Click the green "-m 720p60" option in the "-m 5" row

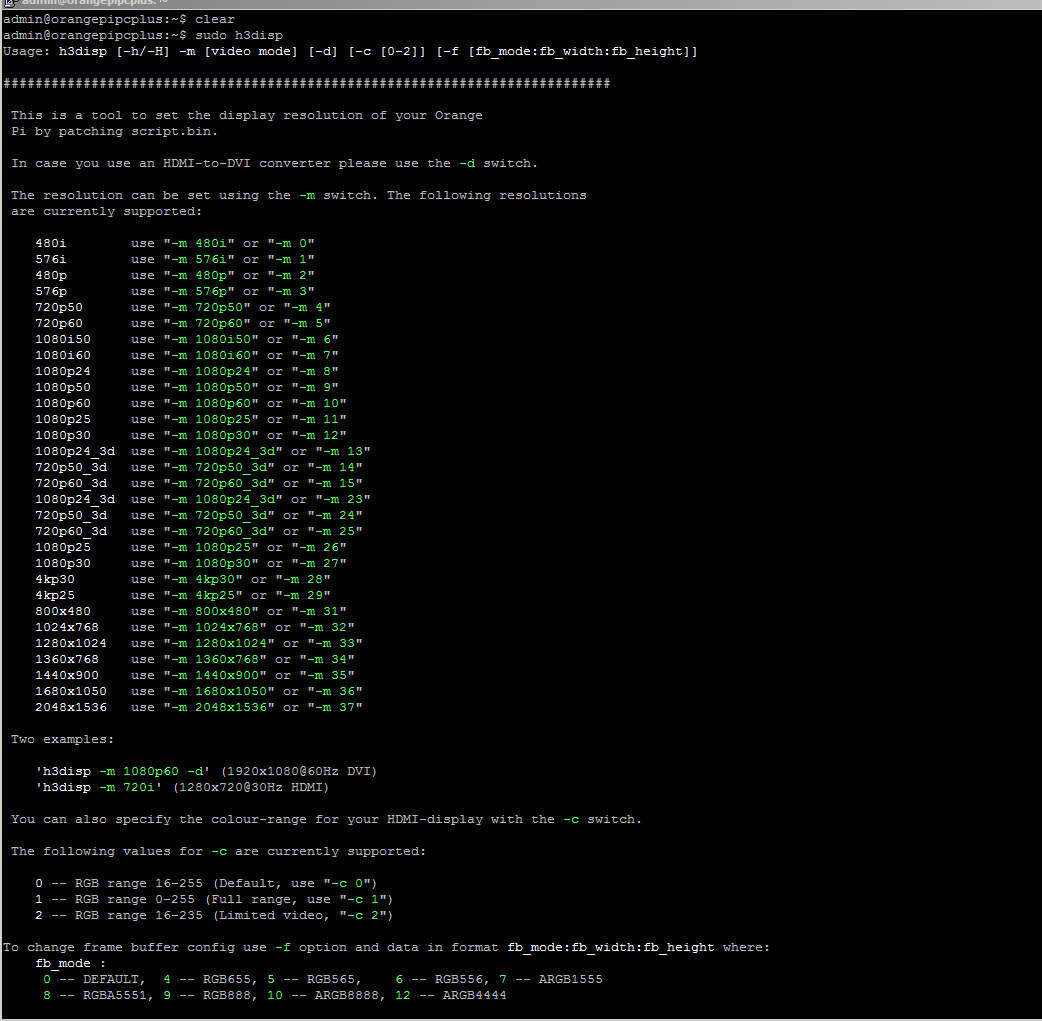[x=207, y=323]
